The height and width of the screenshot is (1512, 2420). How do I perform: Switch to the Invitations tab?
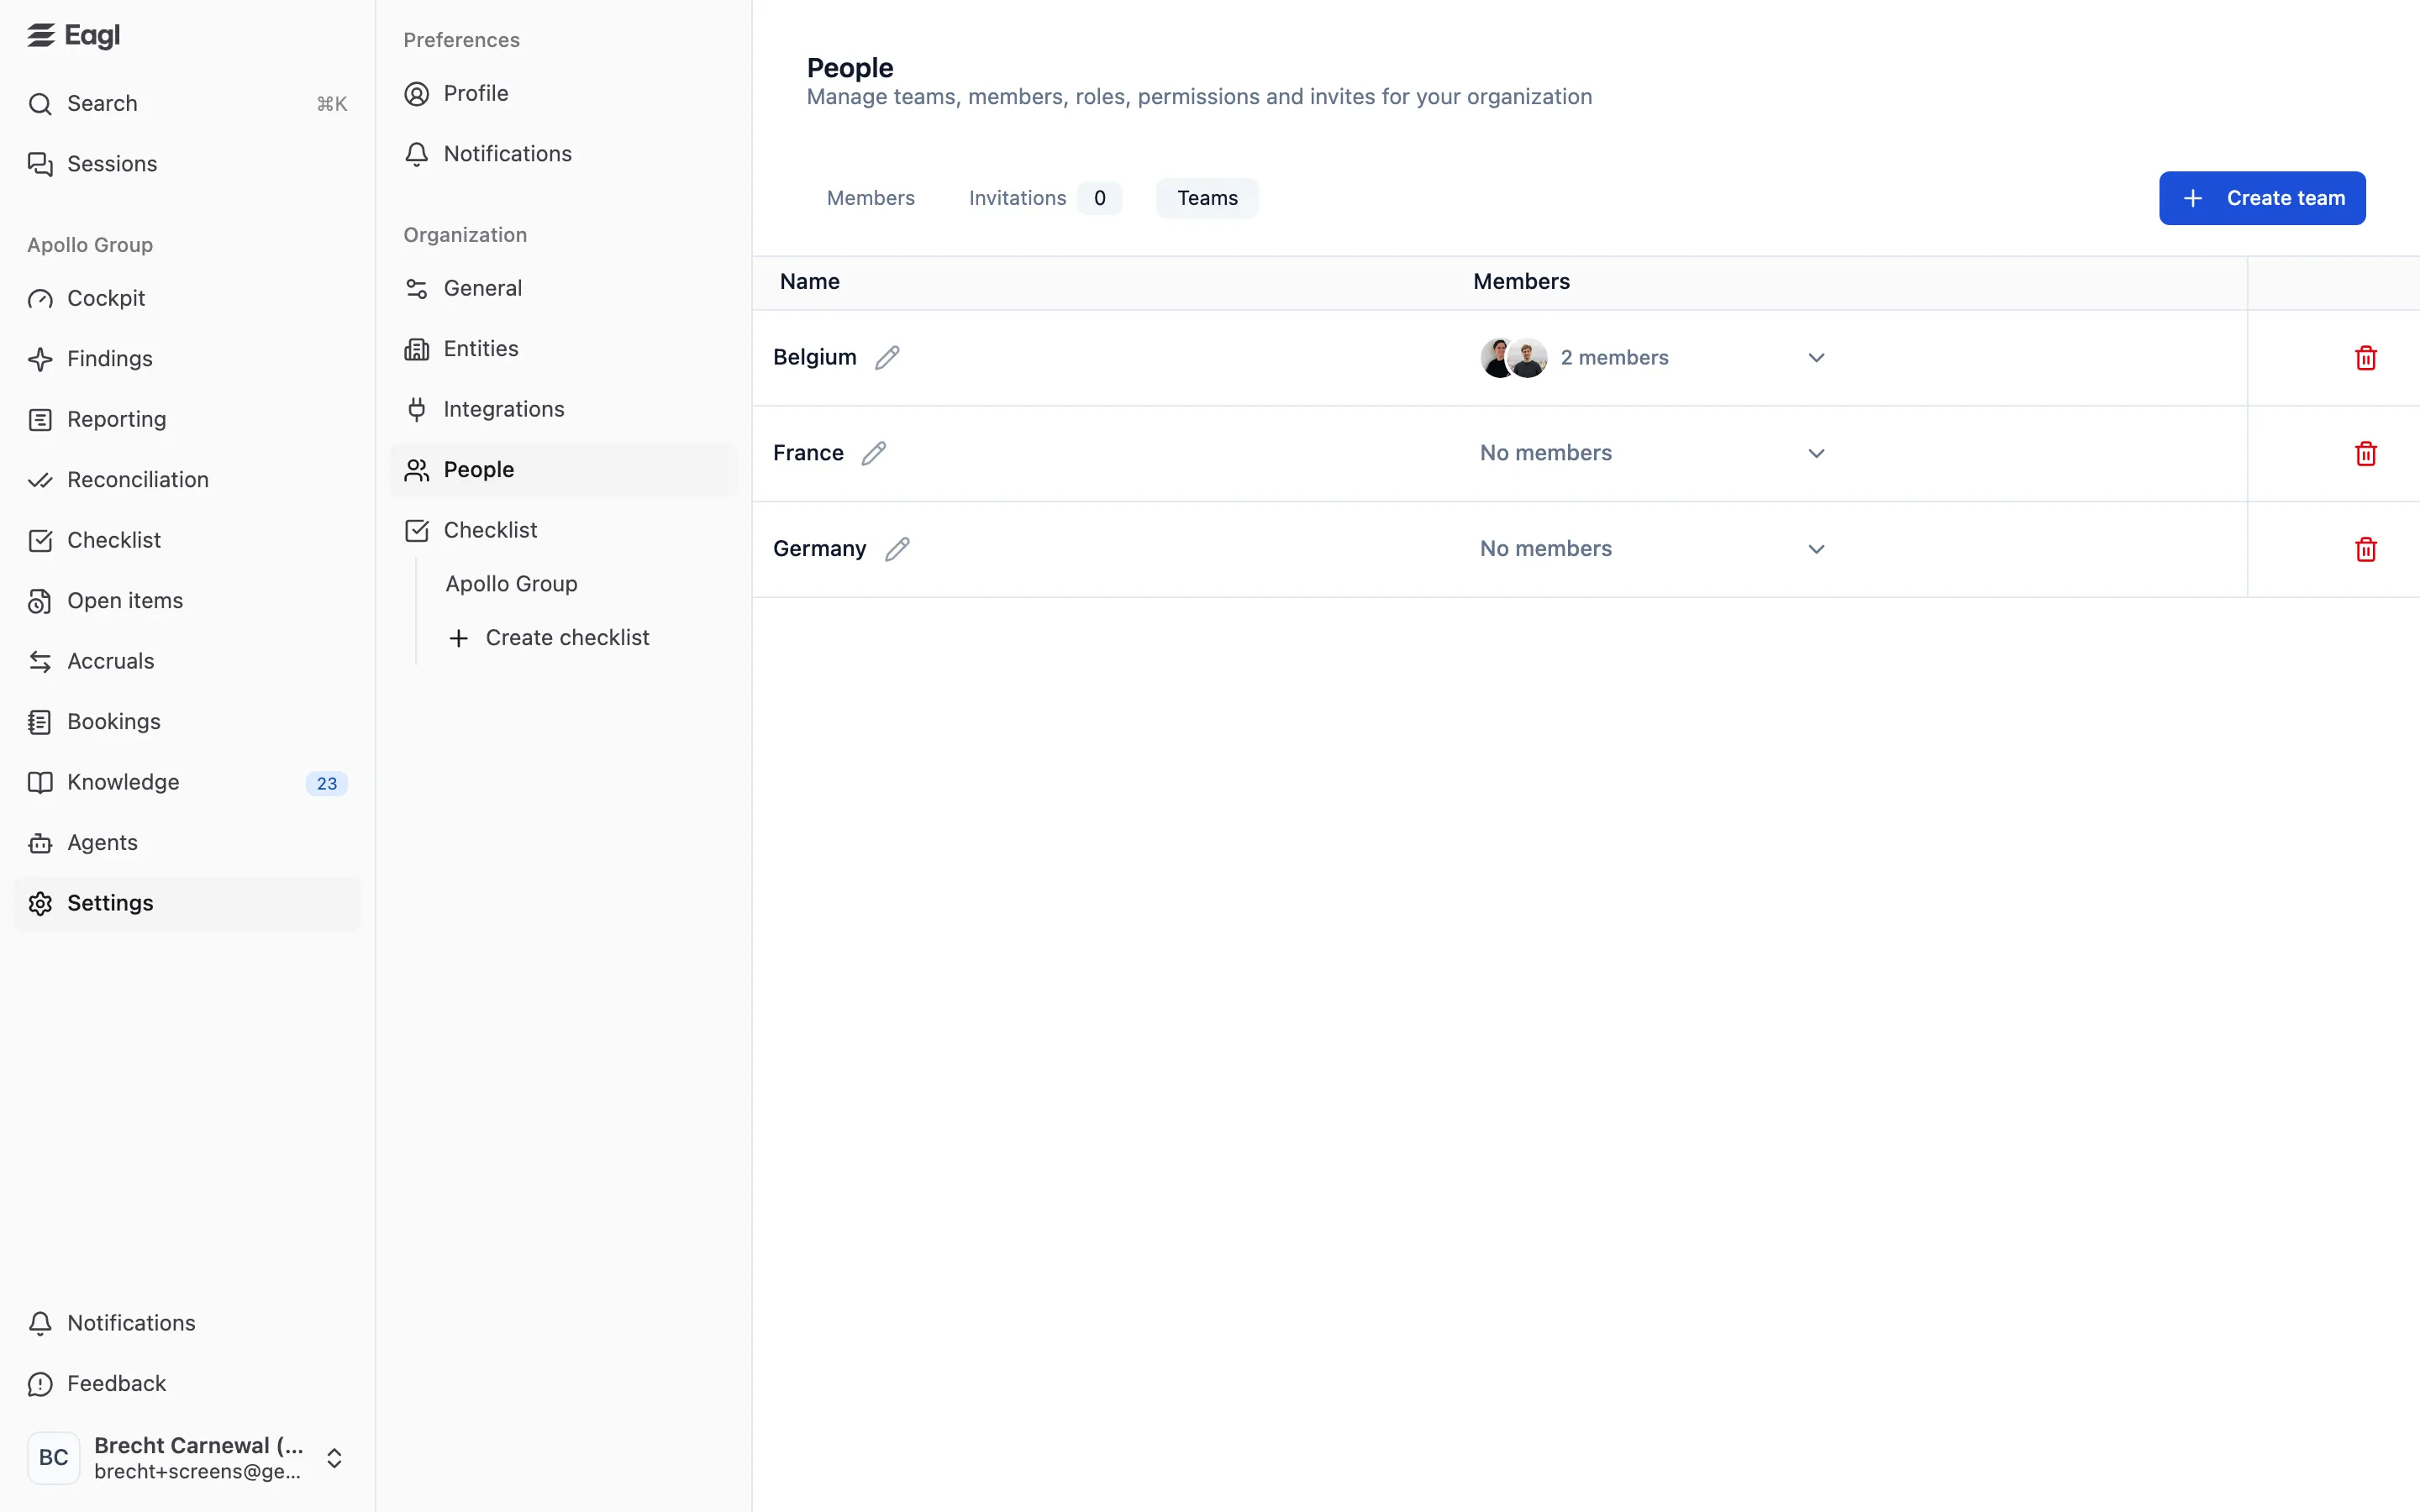pyautogui.click(x=1044, y=198)
